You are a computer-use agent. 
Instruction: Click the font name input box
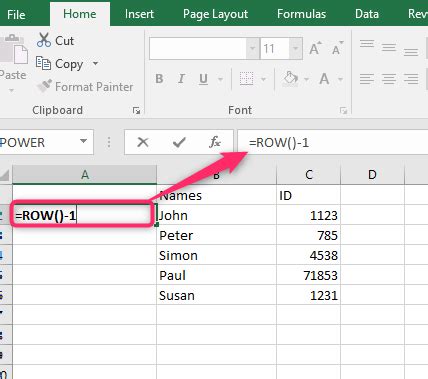198,49
